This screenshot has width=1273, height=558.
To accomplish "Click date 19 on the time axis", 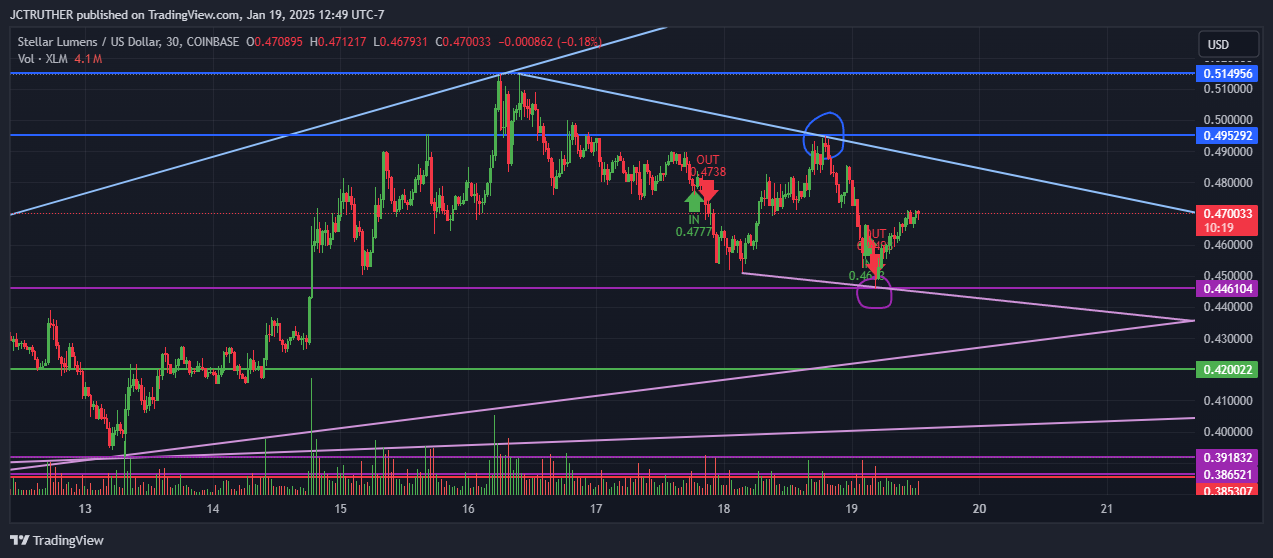I will [851, 509].
